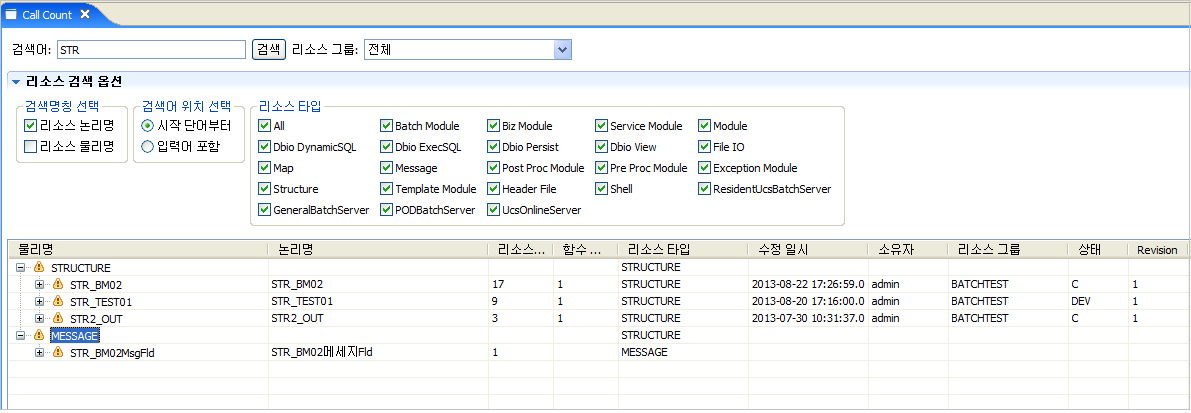Click the warning icon beside MESSAGE root node

39,336
